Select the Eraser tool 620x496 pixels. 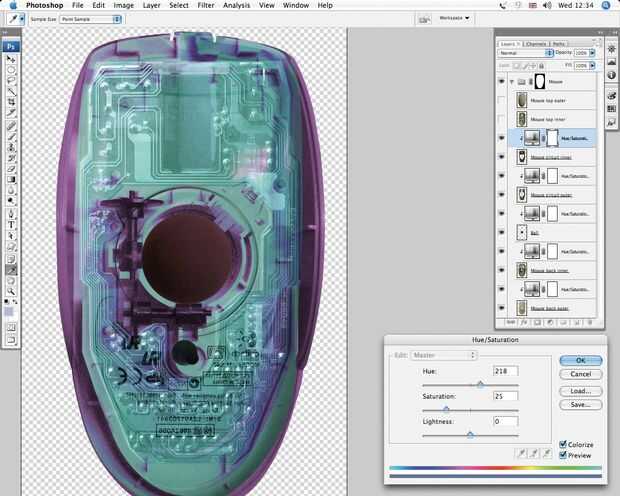(x=11, y=169)
